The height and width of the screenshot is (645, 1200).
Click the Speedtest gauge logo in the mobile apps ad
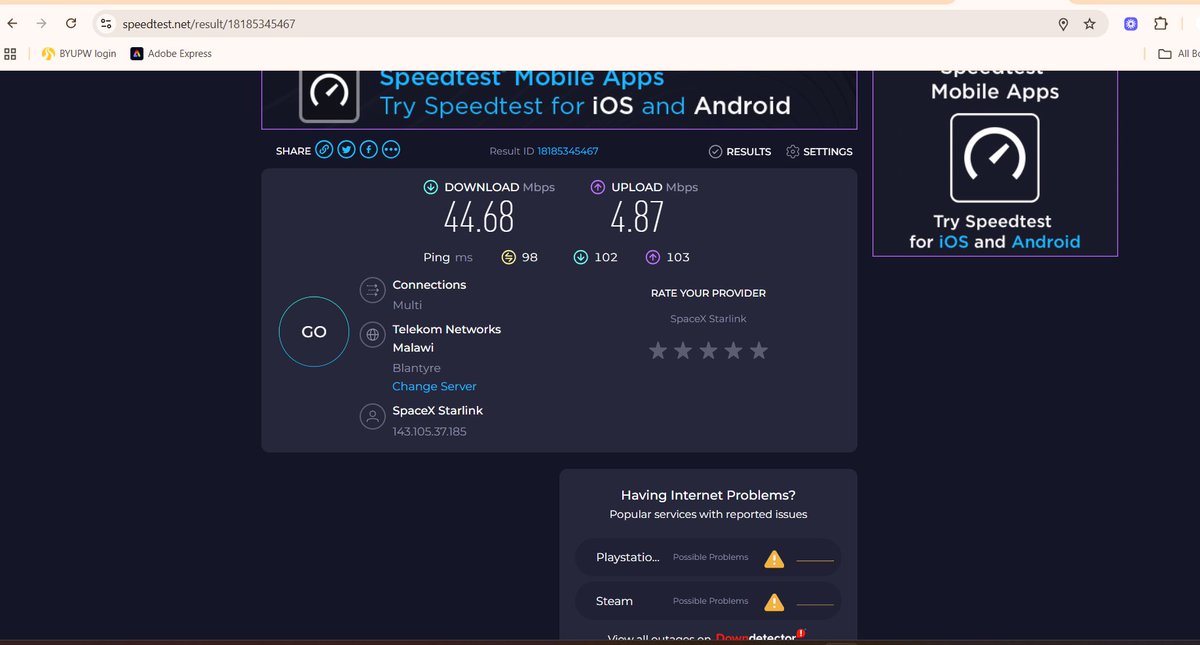(995, 159)
